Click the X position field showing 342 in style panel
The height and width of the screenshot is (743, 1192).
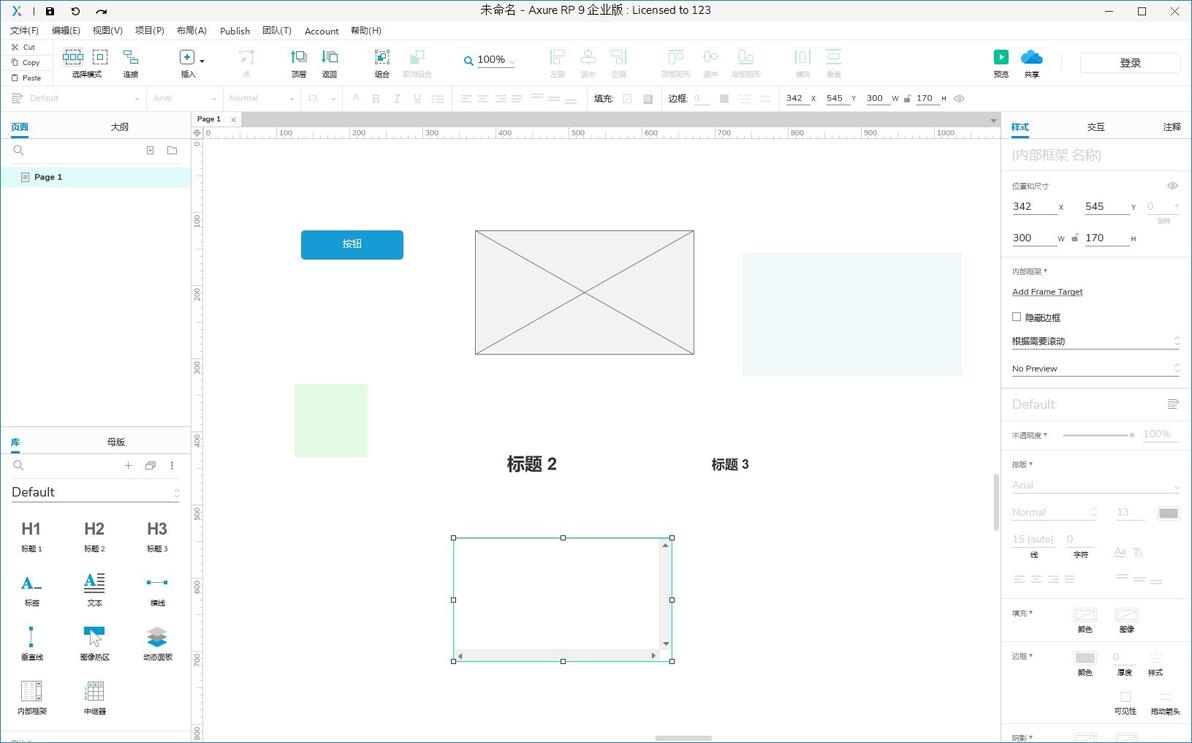pos(1034,207)
